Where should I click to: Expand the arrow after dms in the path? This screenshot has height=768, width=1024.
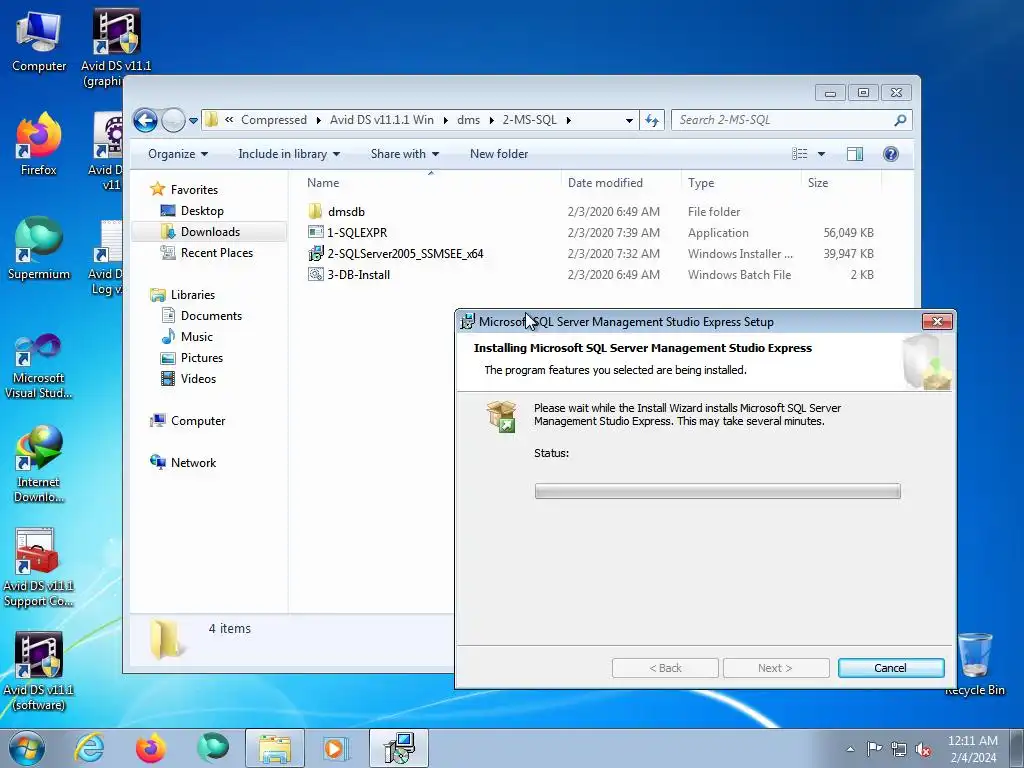(491, 120)
